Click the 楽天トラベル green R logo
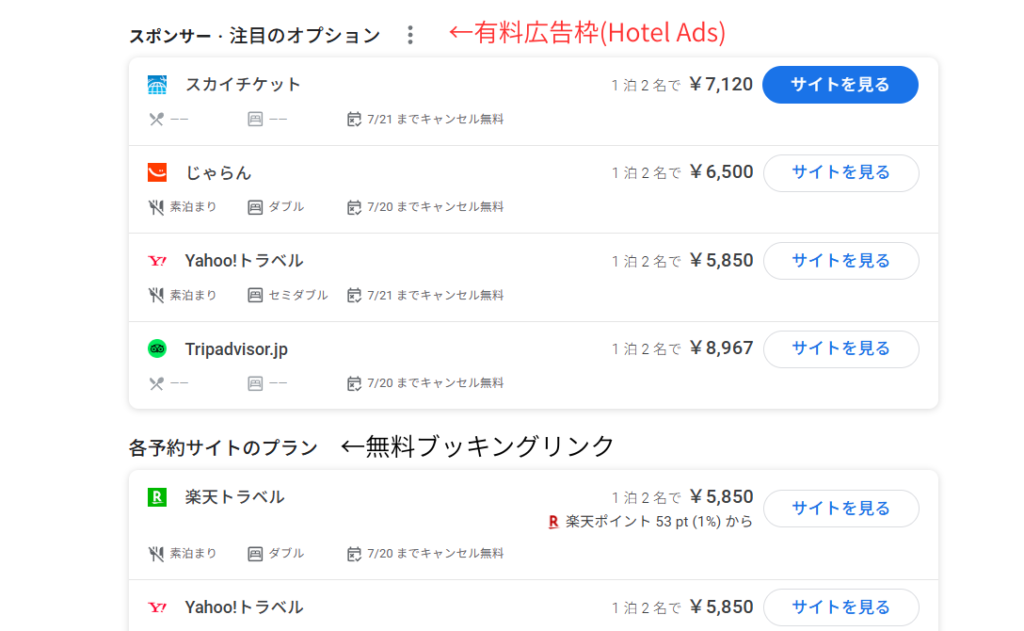This screenshot has height=631, width=1024. tap(157, 497)
